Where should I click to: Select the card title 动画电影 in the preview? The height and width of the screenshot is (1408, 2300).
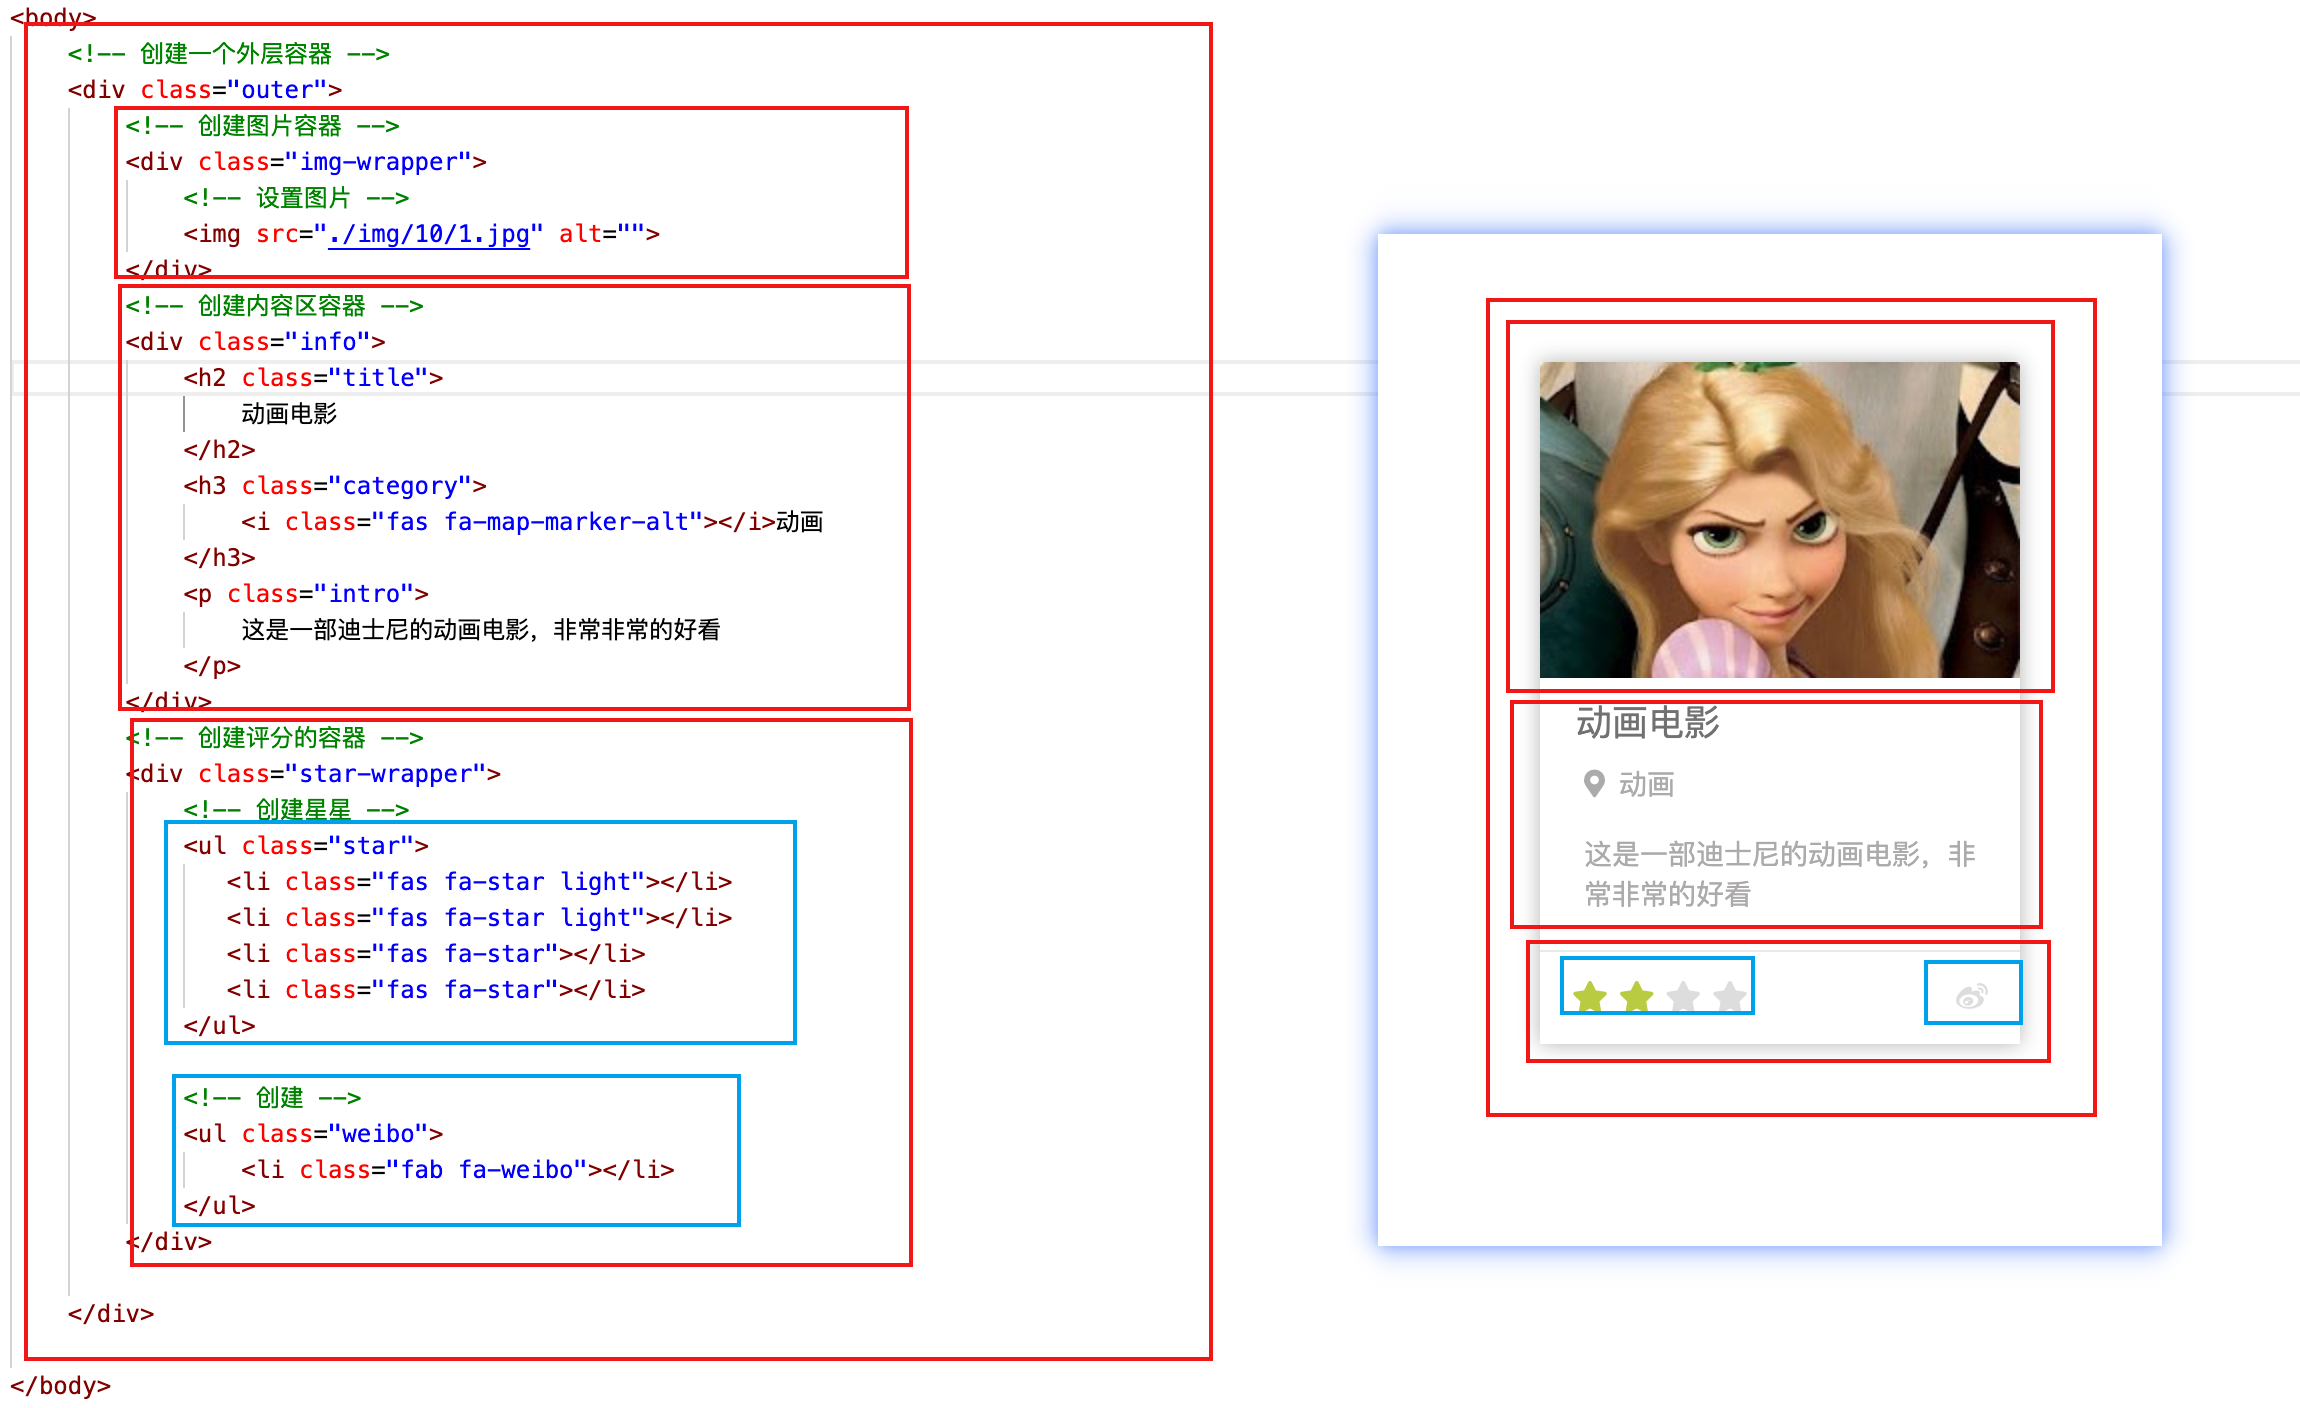point(1647,722)
